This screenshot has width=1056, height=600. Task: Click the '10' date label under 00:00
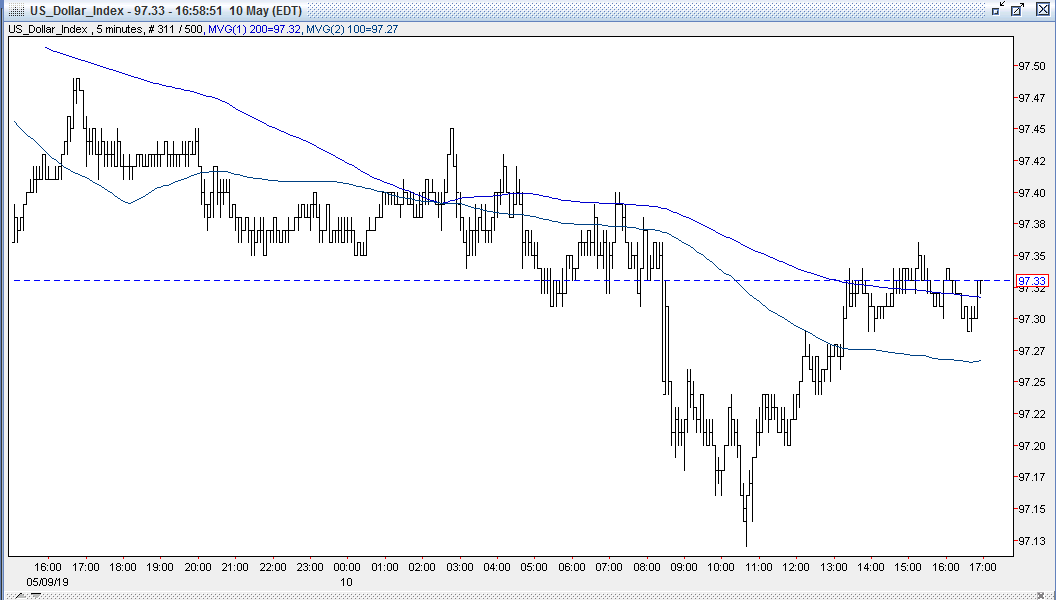pos(346,581)
